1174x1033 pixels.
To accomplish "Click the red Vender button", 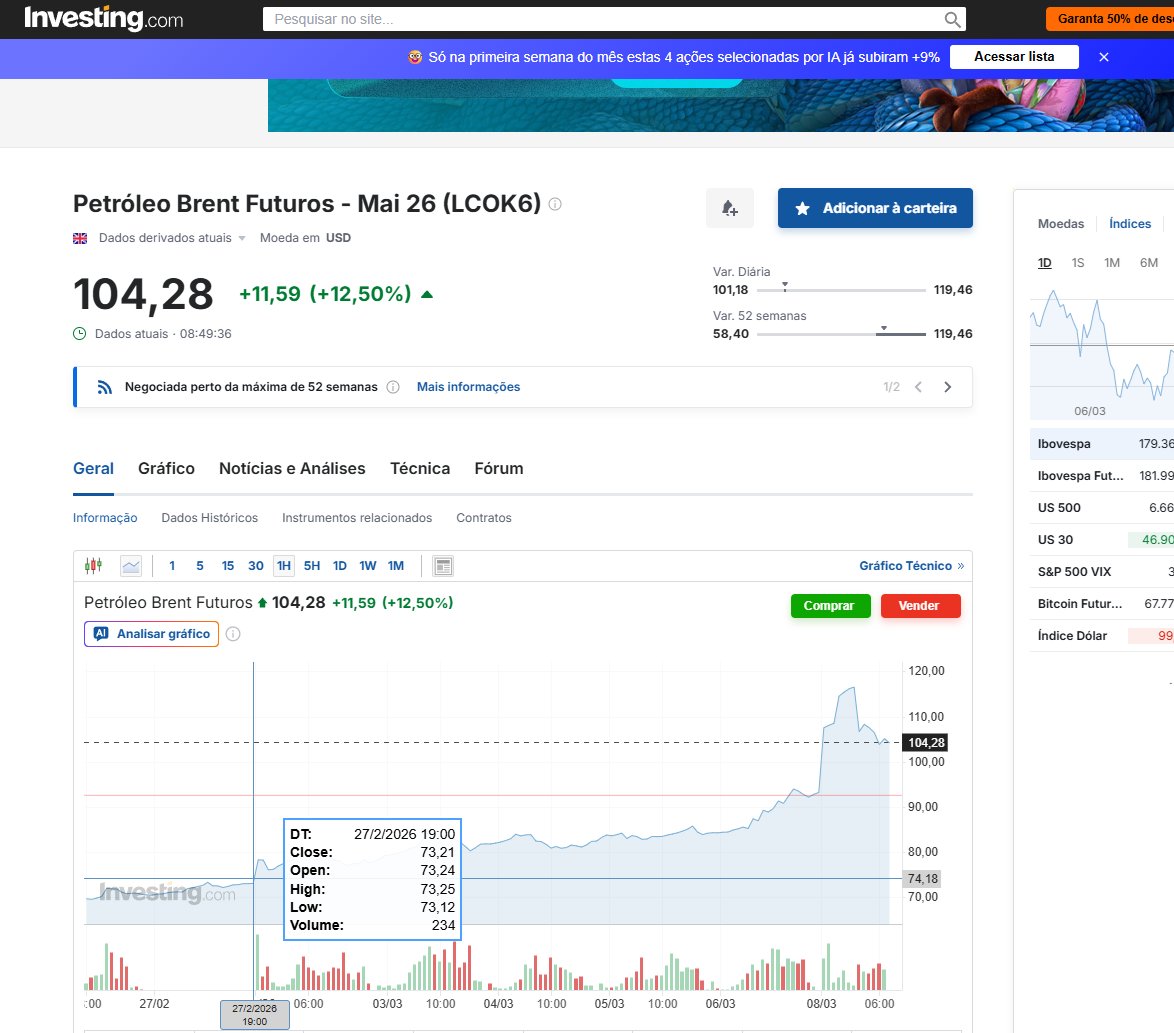I will click(x=920, y=606).
